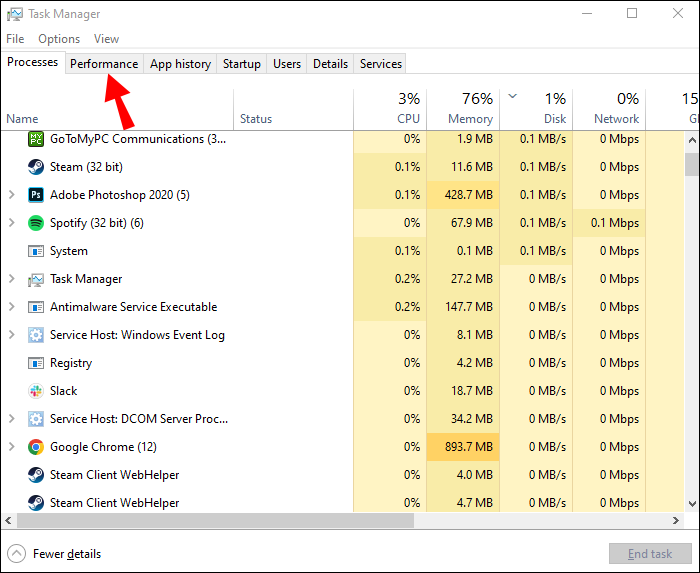The width and height of the screenshot is (700, 573).
Task: Click the GoToMyPC Communications process icon
Action: [36, 139]
